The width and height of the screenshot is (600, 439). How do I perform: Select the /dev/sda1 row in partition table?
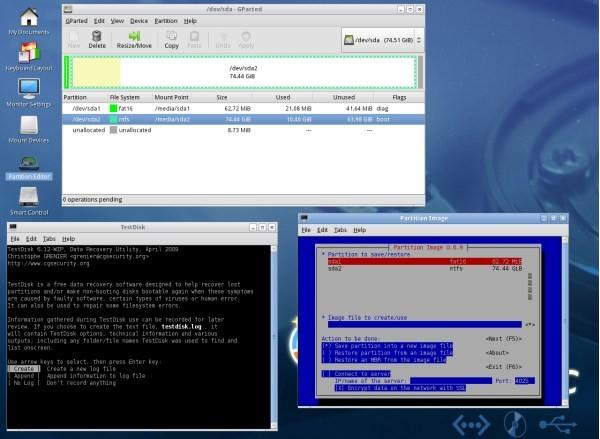pyautogui.click(x=243, y=108)
